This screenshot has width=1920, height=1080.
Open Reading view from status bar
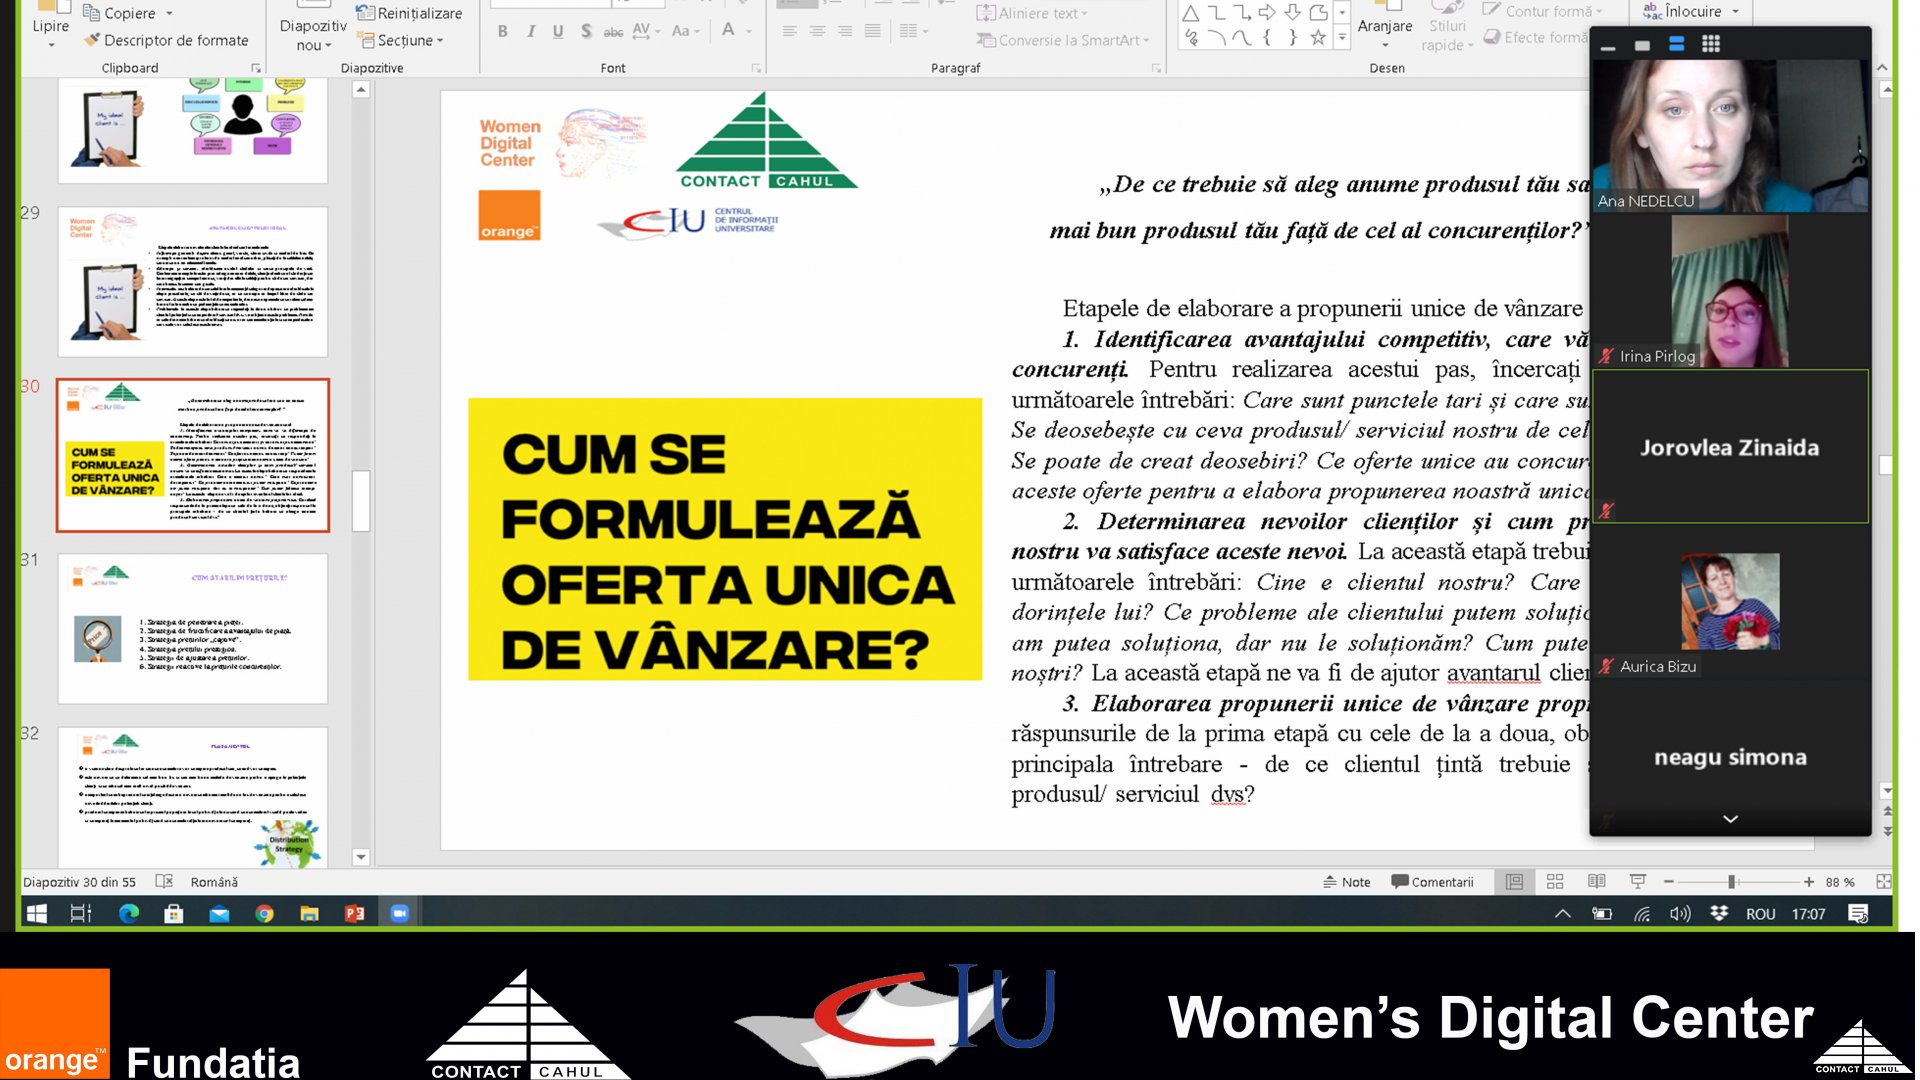pyautogui.click(x=1596, y=882)
